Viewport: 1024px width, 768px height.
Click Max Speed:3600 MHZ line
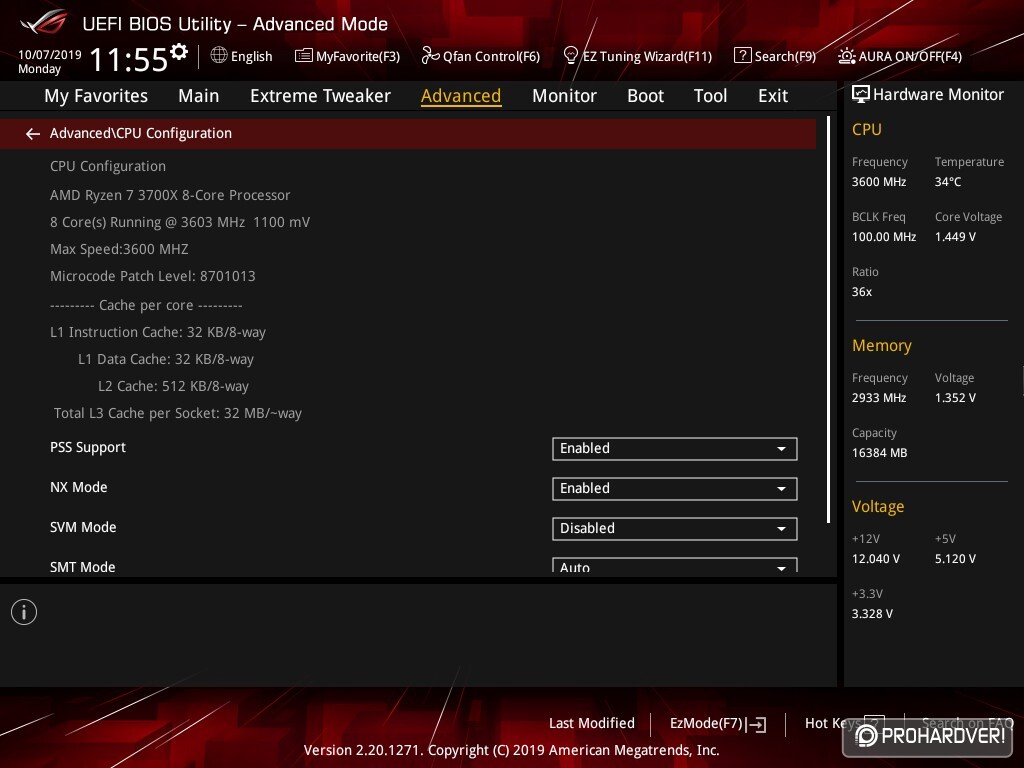tap(119, 249)
